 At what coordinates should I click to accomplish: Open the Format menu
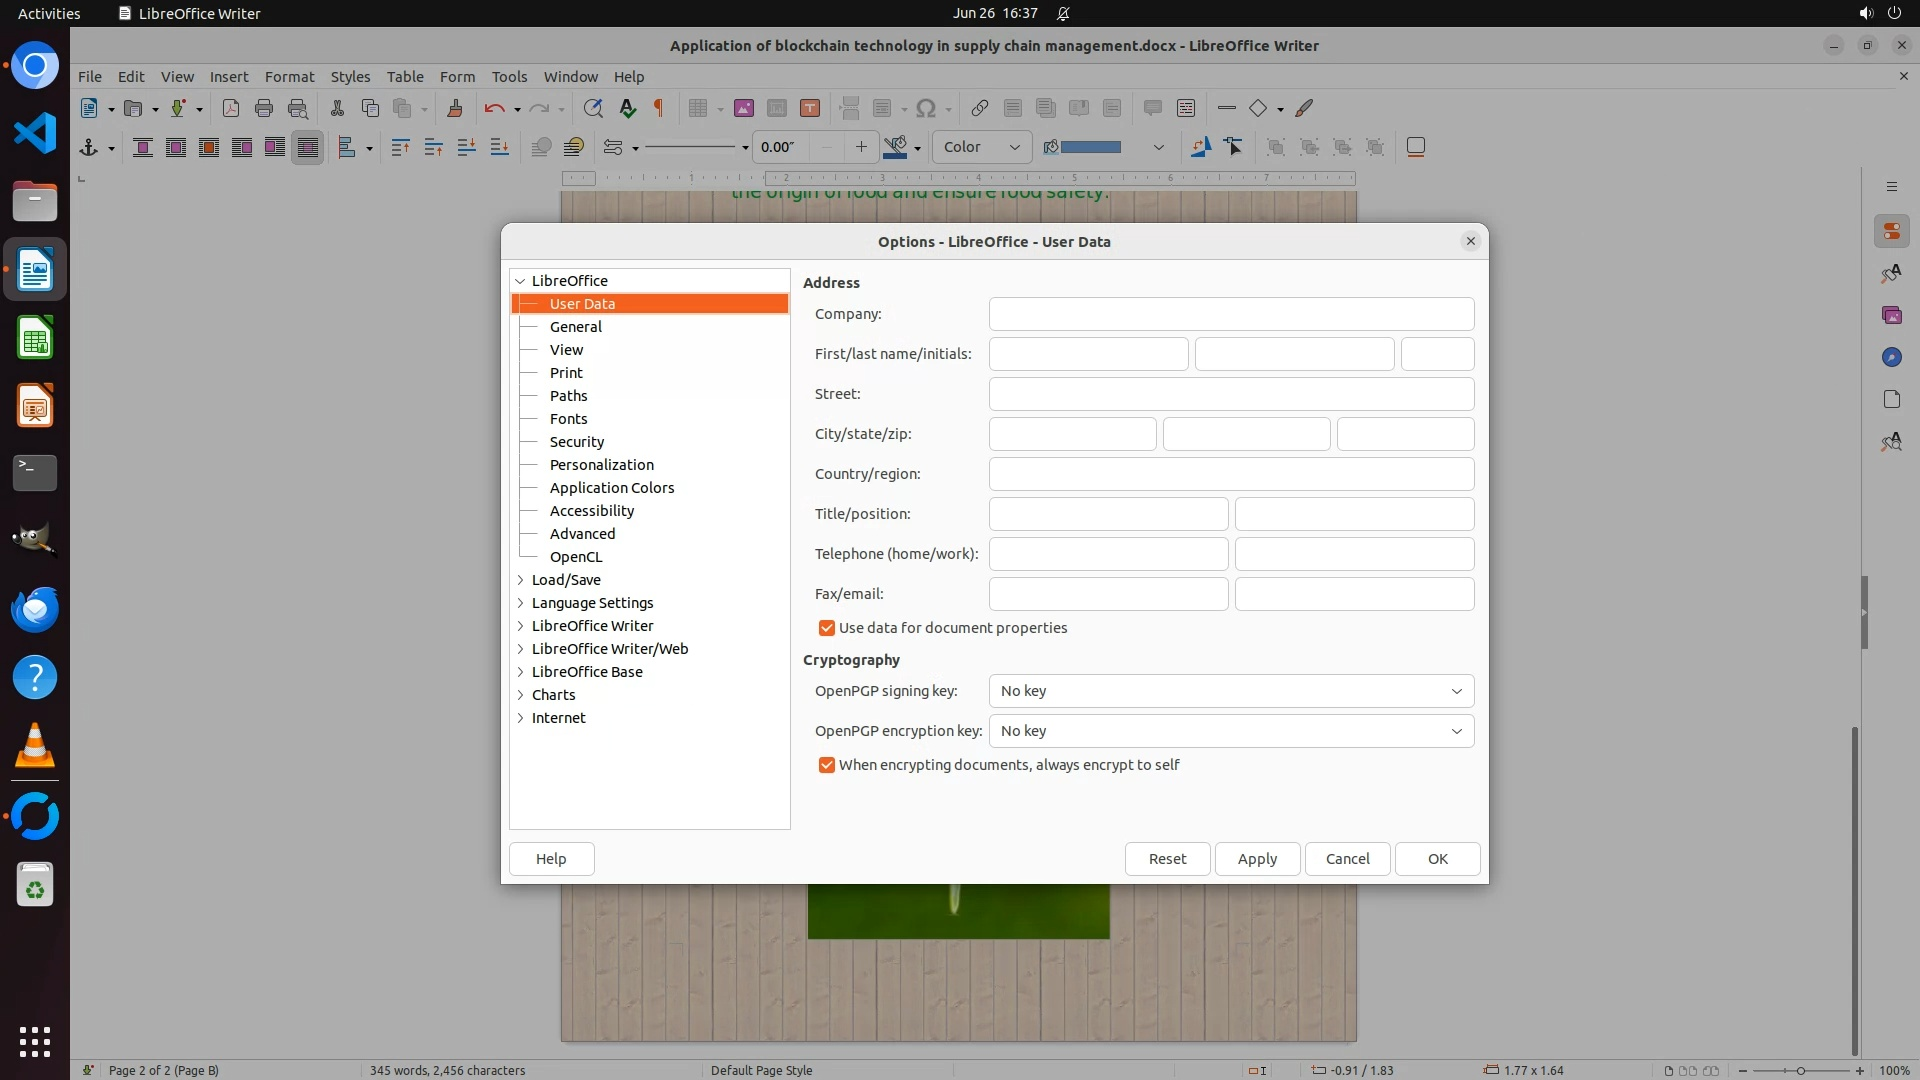(289, 77)
